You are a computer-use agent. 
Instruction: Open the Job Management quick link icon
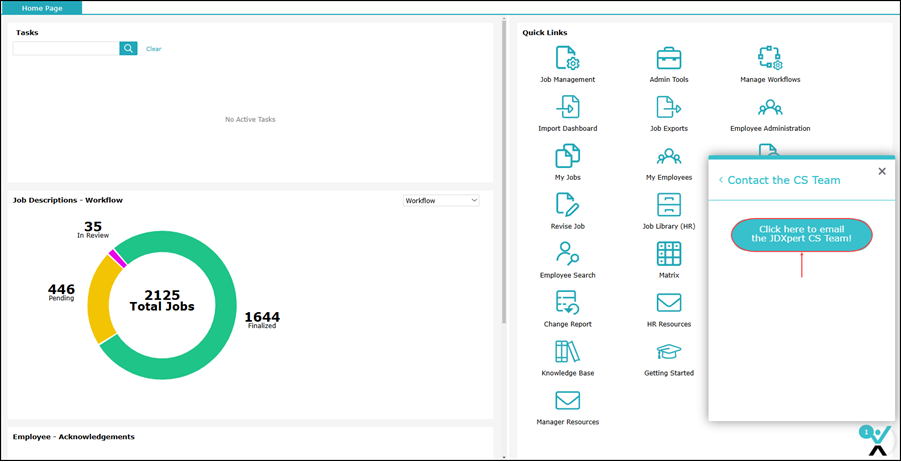tap(567, 58)
